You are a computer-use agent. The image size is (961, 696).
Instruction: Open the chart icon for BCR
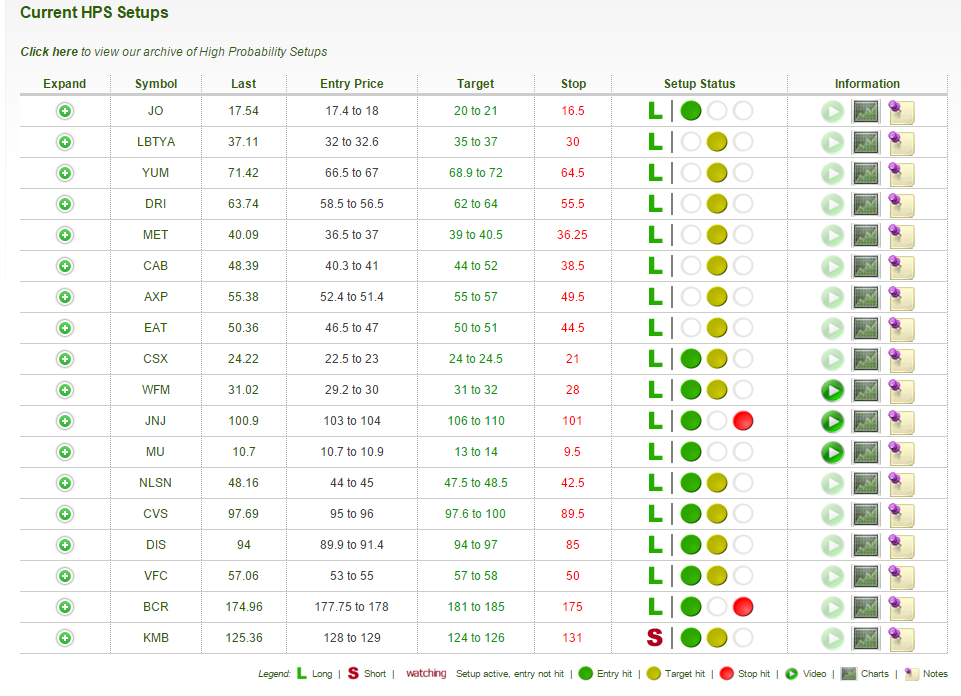865,607
